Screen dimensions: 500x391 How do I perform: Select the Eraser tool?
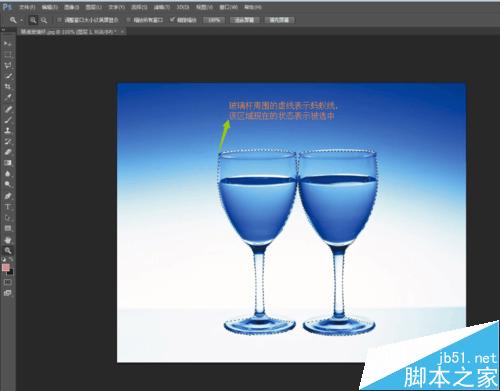(x=8, y=152)
